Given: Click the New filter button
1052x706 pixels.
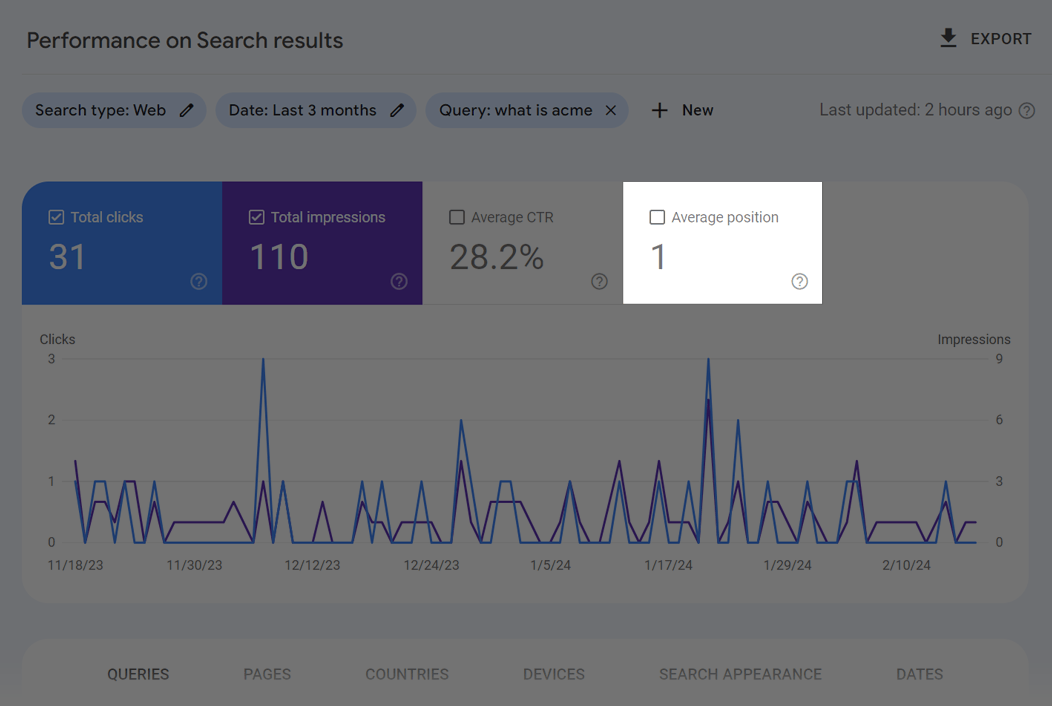Looking at the screenshot, I should (x=683, y=110).
